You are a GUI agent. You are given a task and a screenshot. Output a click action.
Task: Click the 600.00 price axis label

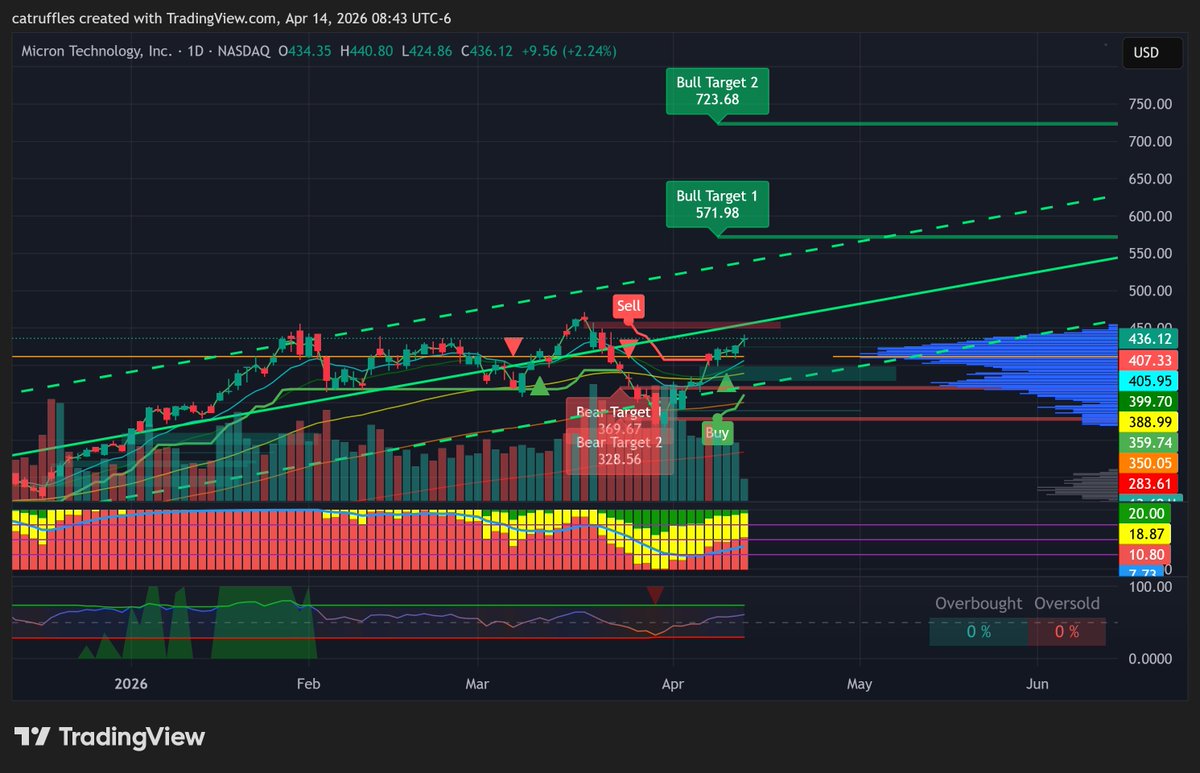pos(1150,216)
